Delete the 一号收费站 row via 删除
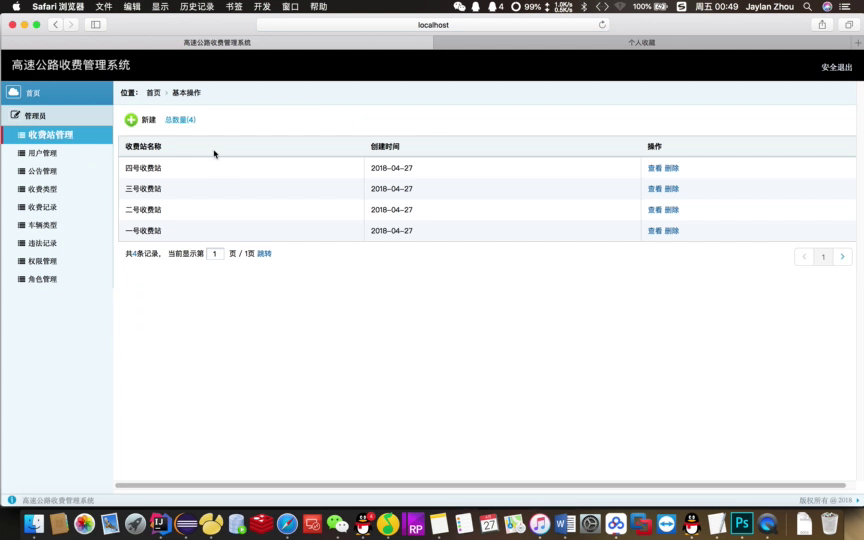Viewport: 864px width, 540px height. 672,231
